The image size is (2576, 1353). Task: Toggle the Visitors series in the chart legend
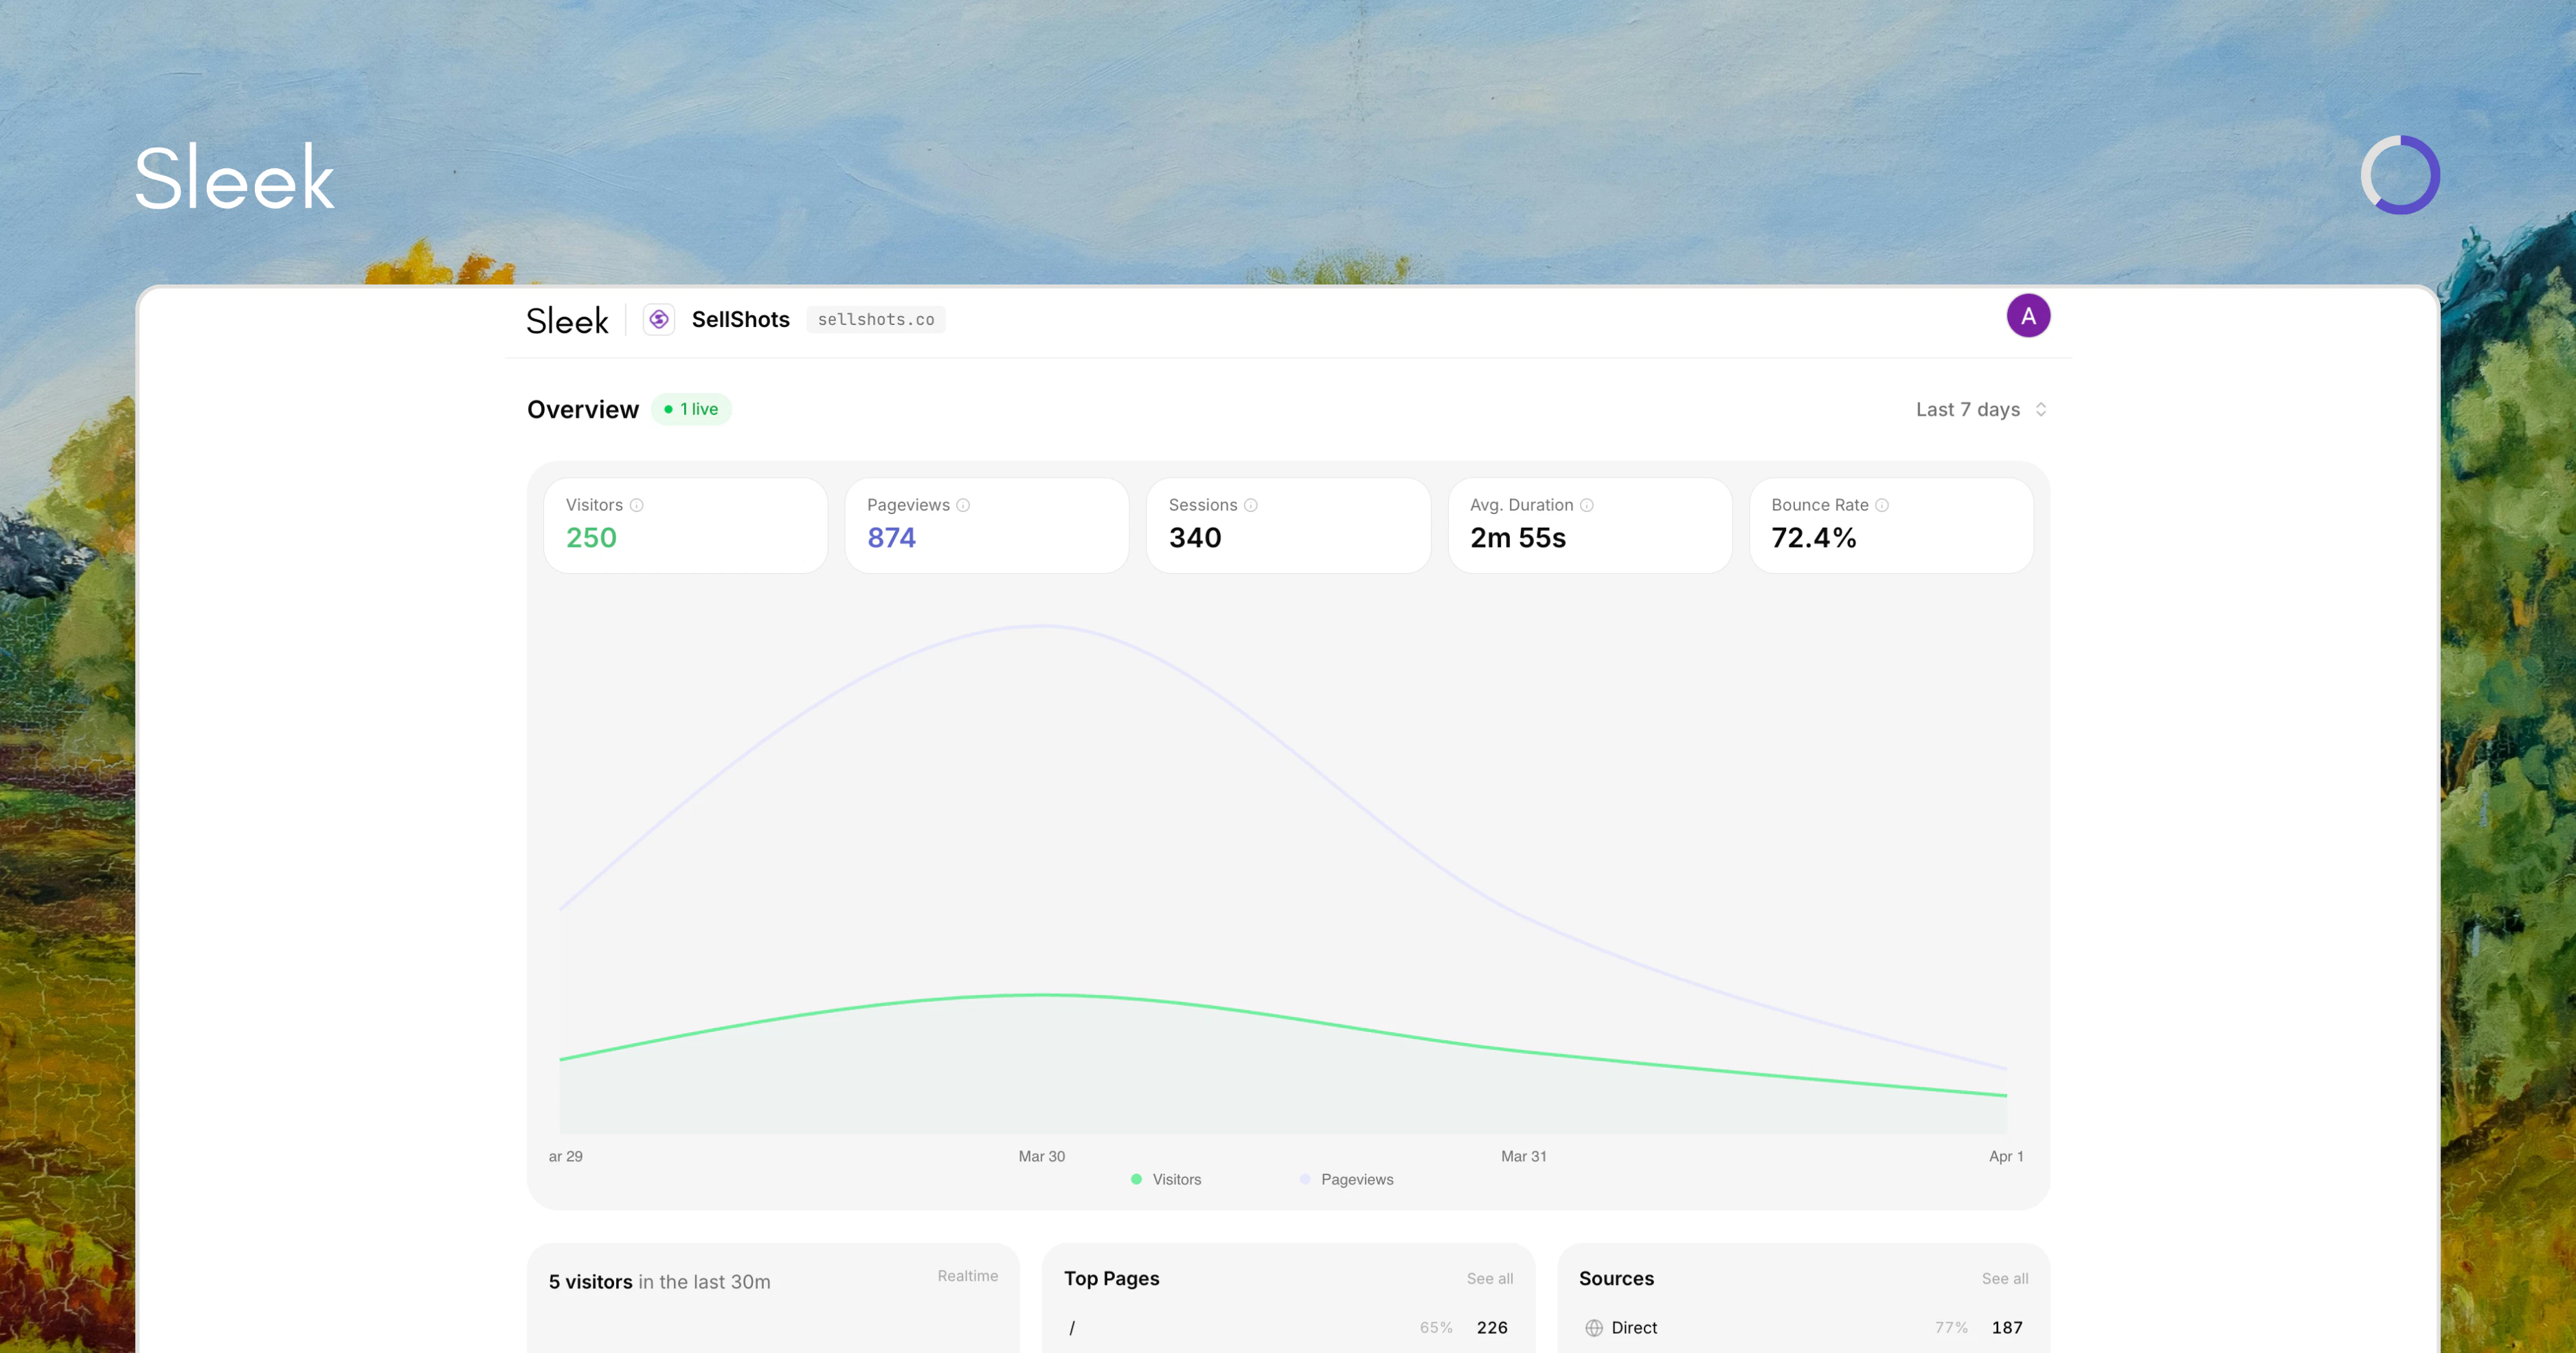pyautogui.click(x=1167, y=1179)
